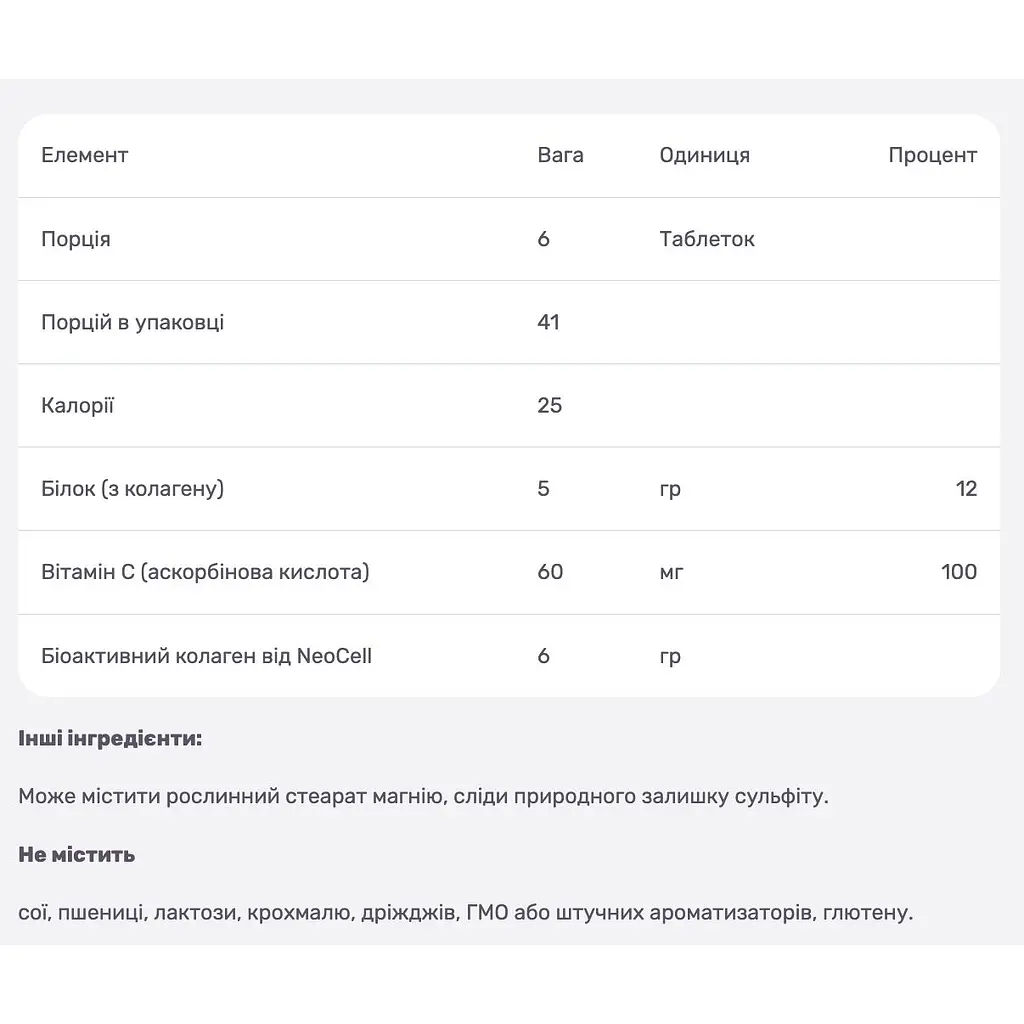Click the value 41 in table

click(549, 323)
